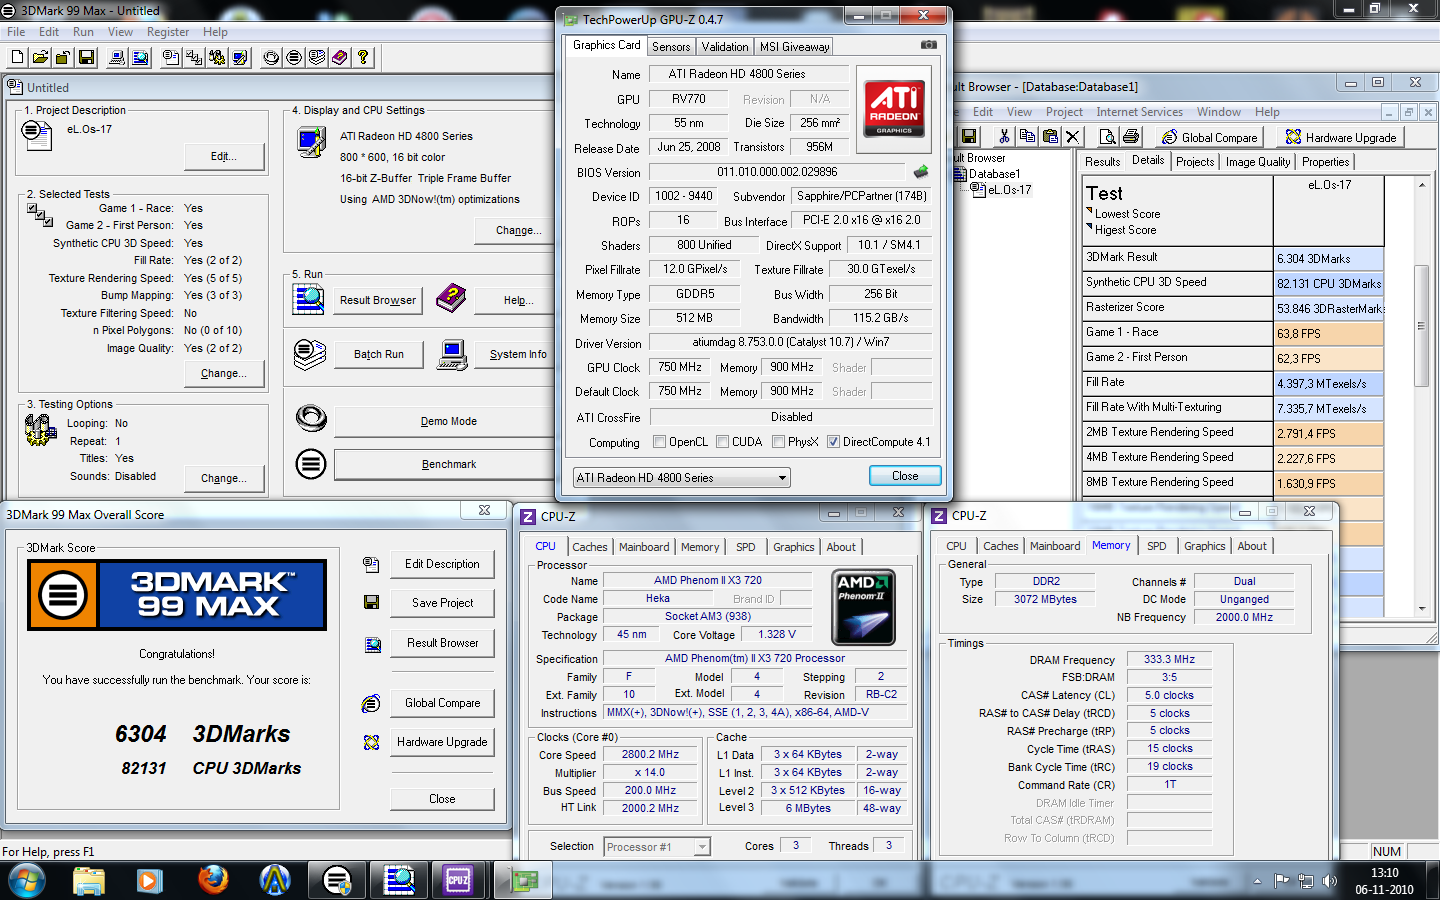Click Save Project in Overall Score dialog
This screenshot has height=900, width=1440.
point(442,603)
